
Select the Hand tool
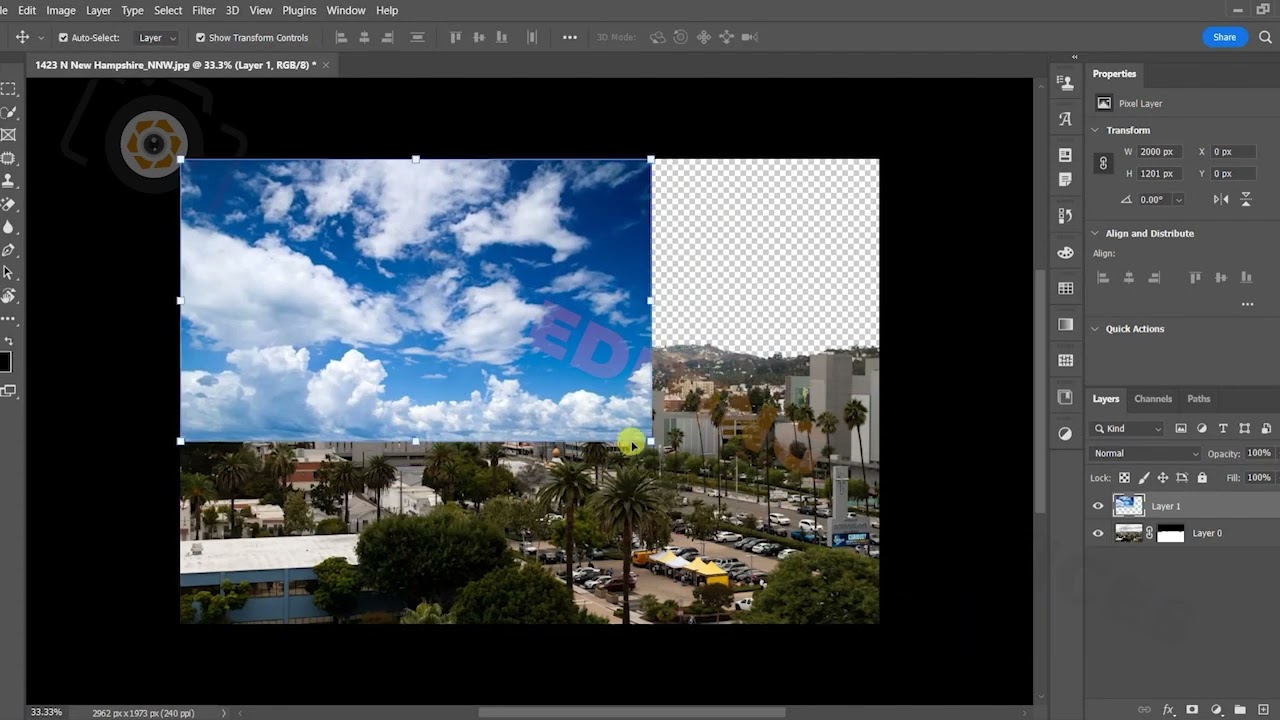[8, 296]
